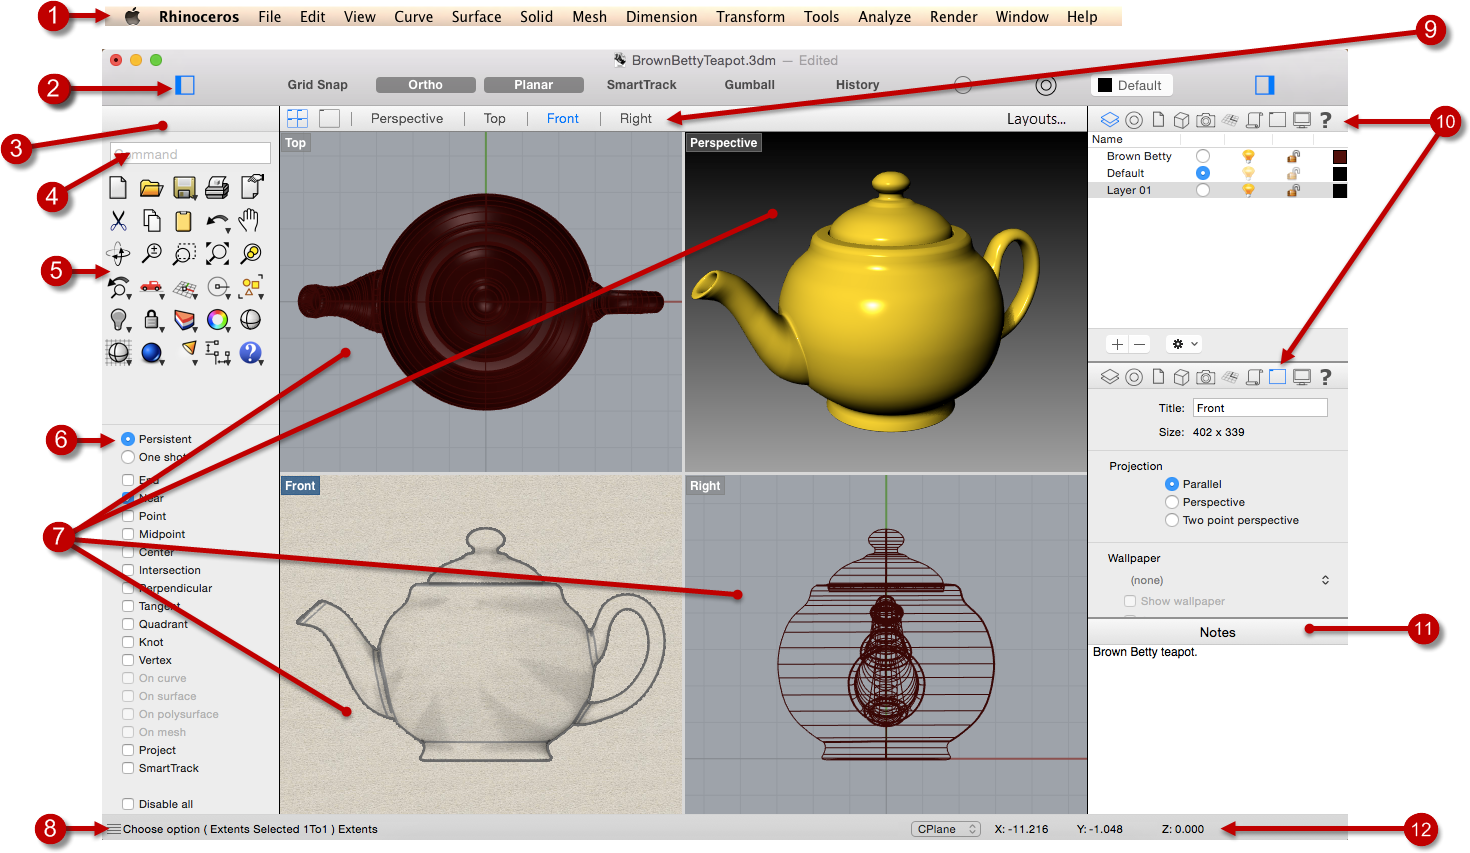
Task: Open the Lock objects tool
Action: pos(151,320)
